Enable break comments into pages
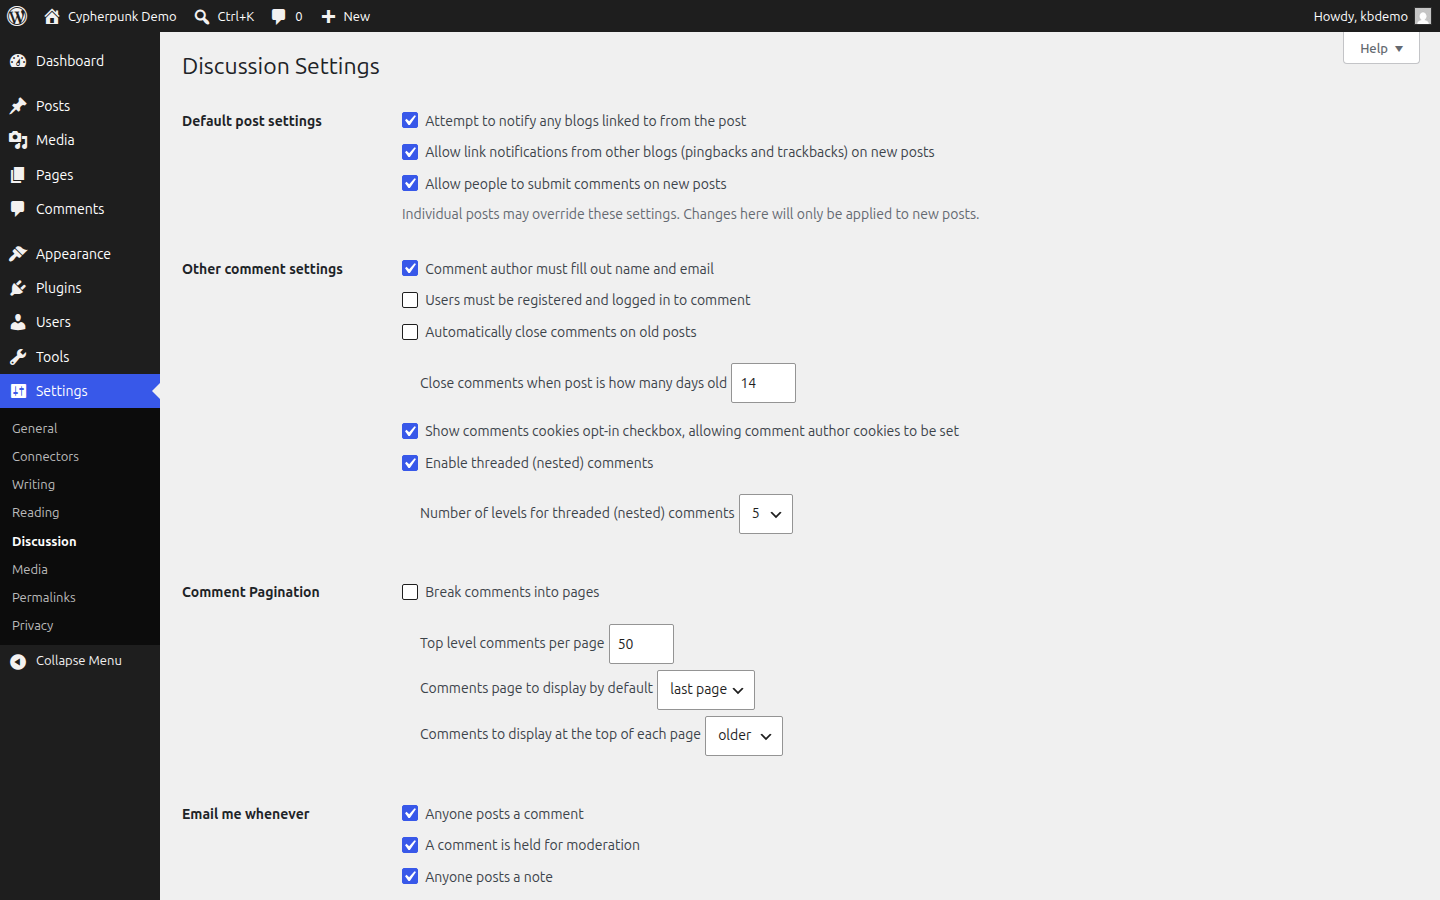 click(x=410, y=592)
